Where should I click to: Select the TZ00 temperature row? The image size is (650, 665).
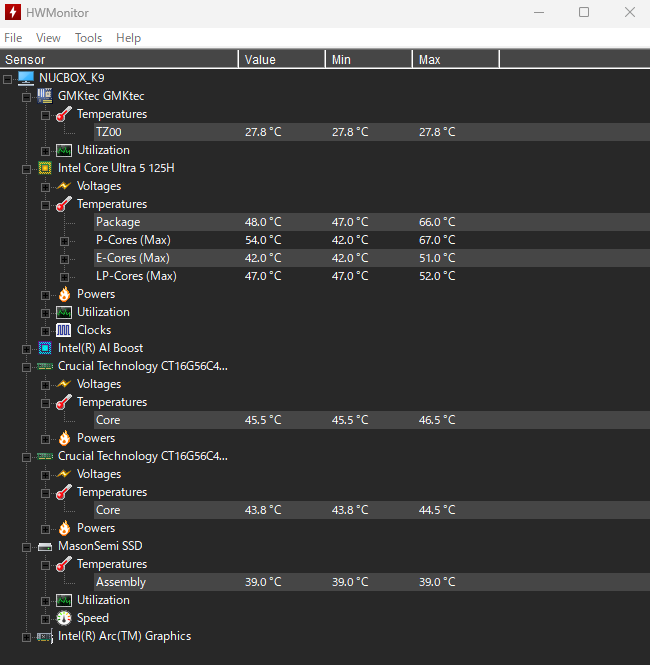(109, 132)
